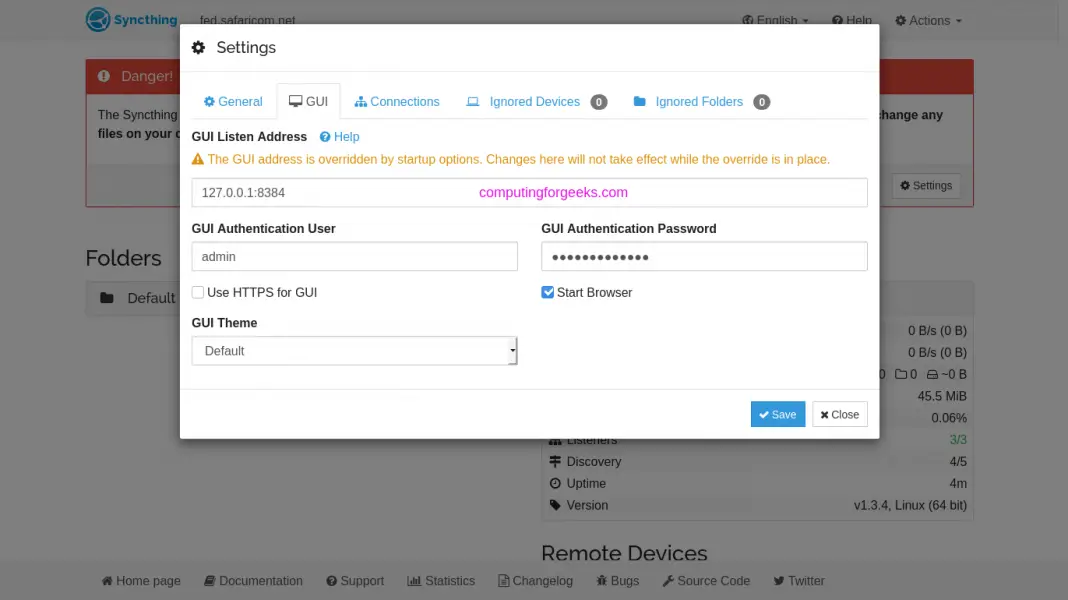1068x600 pixels.
Task: Open the Actions dropdown menu
Action: click(928, 19)
